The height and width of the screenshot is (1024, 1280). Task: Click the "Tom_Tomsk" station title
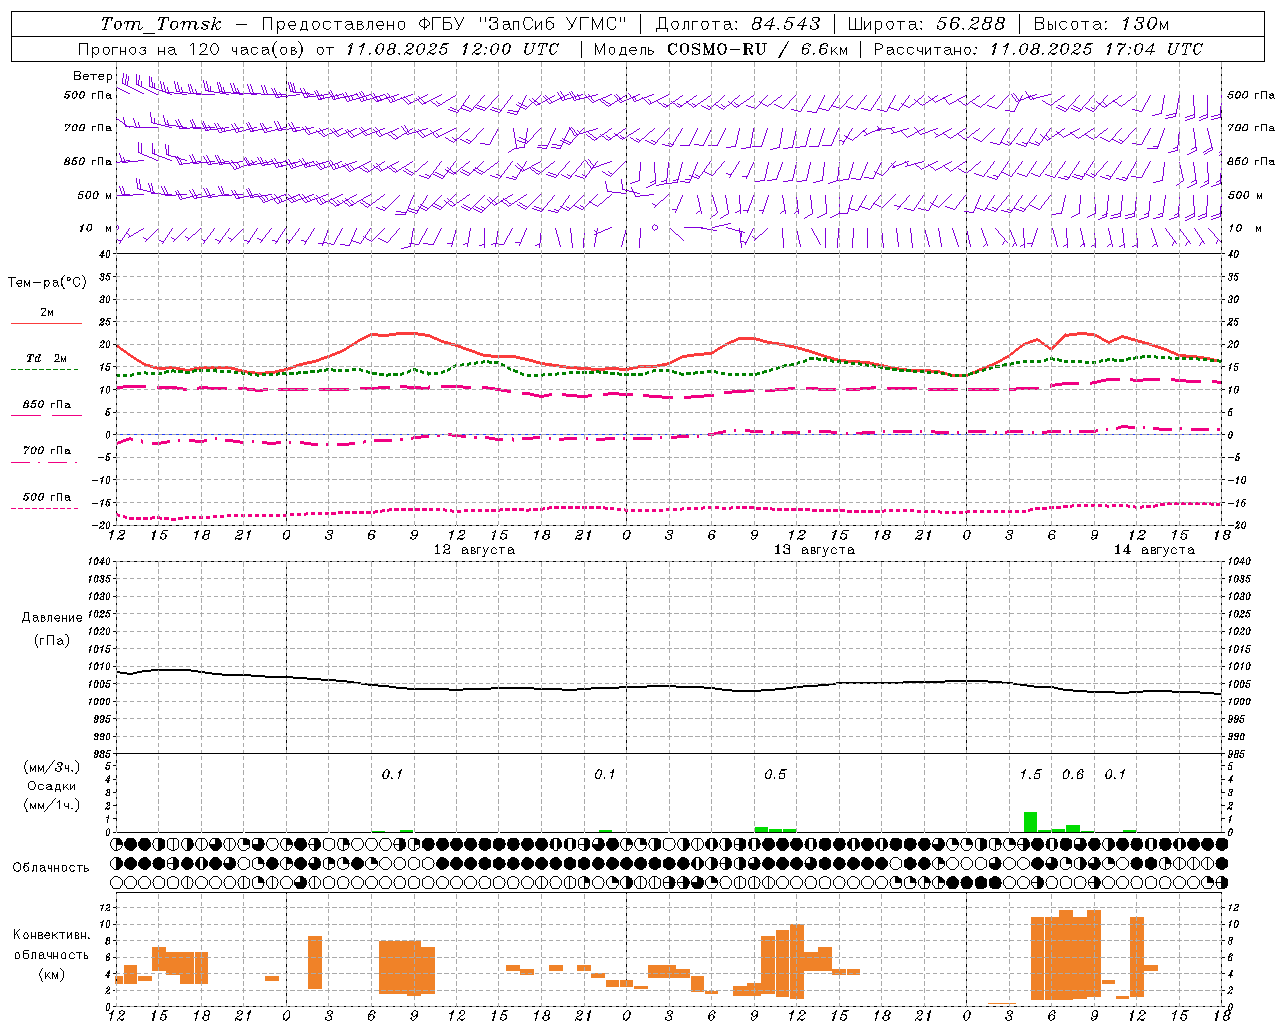(161, 24)
